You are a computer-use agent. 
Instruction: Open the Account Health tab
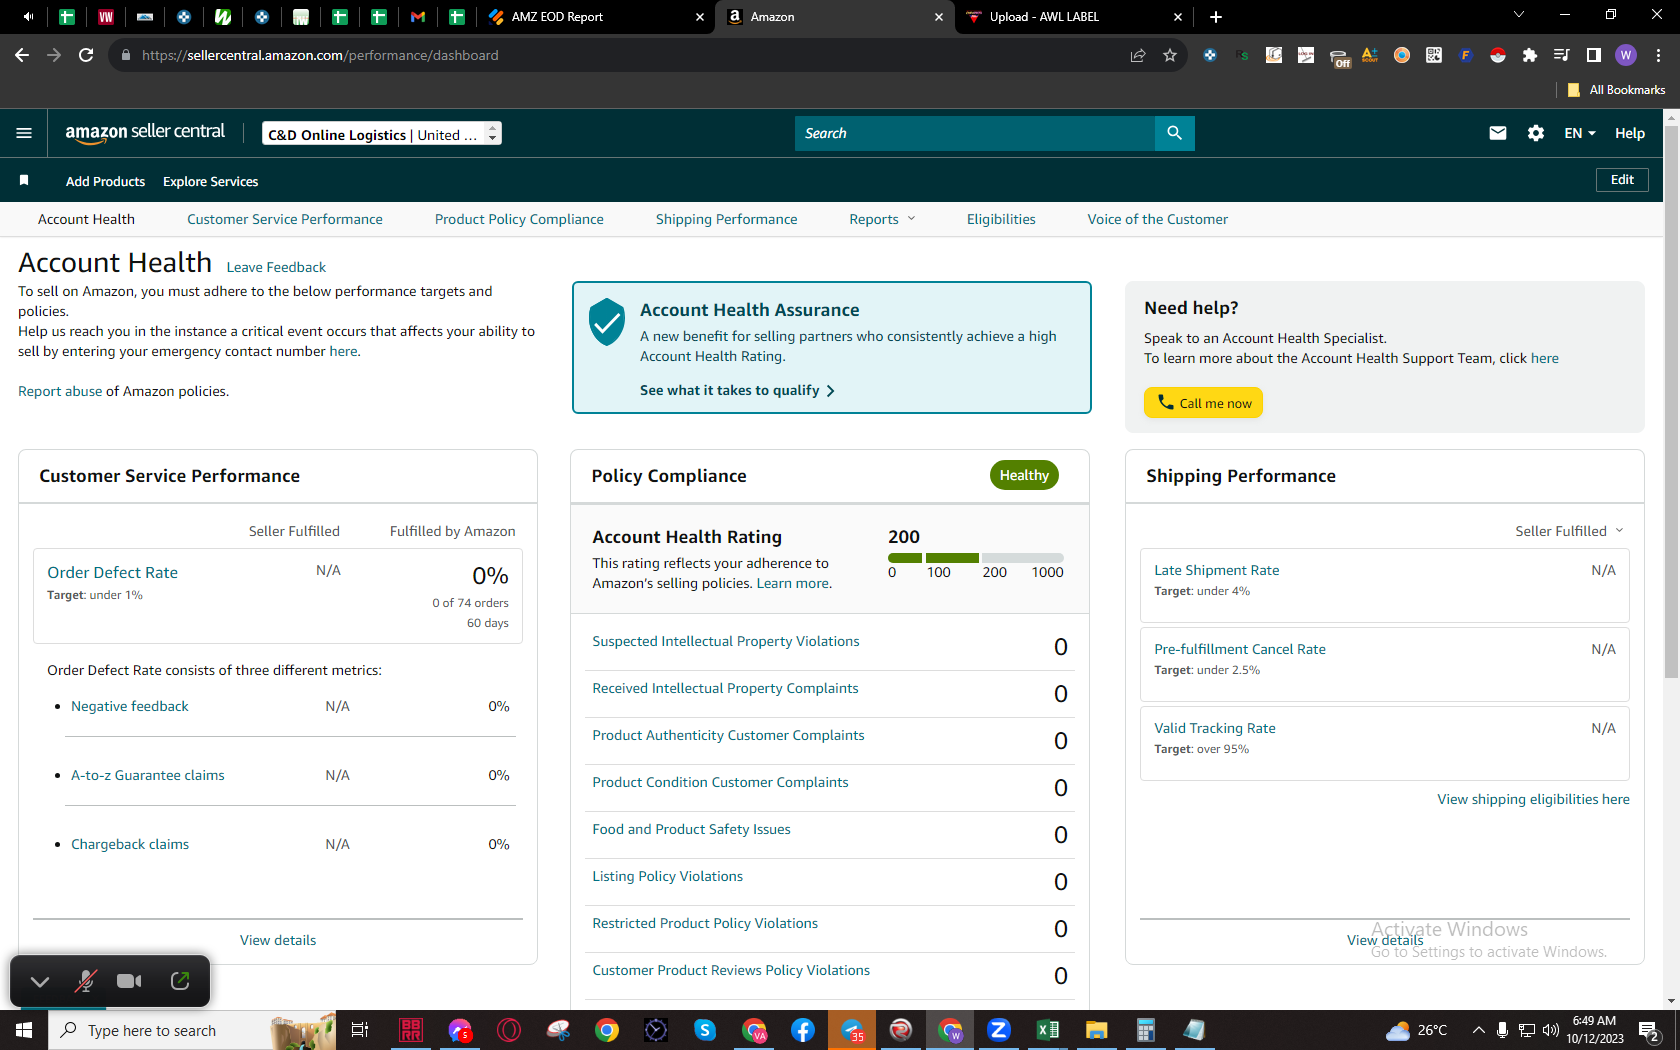[x=86, y=219]
